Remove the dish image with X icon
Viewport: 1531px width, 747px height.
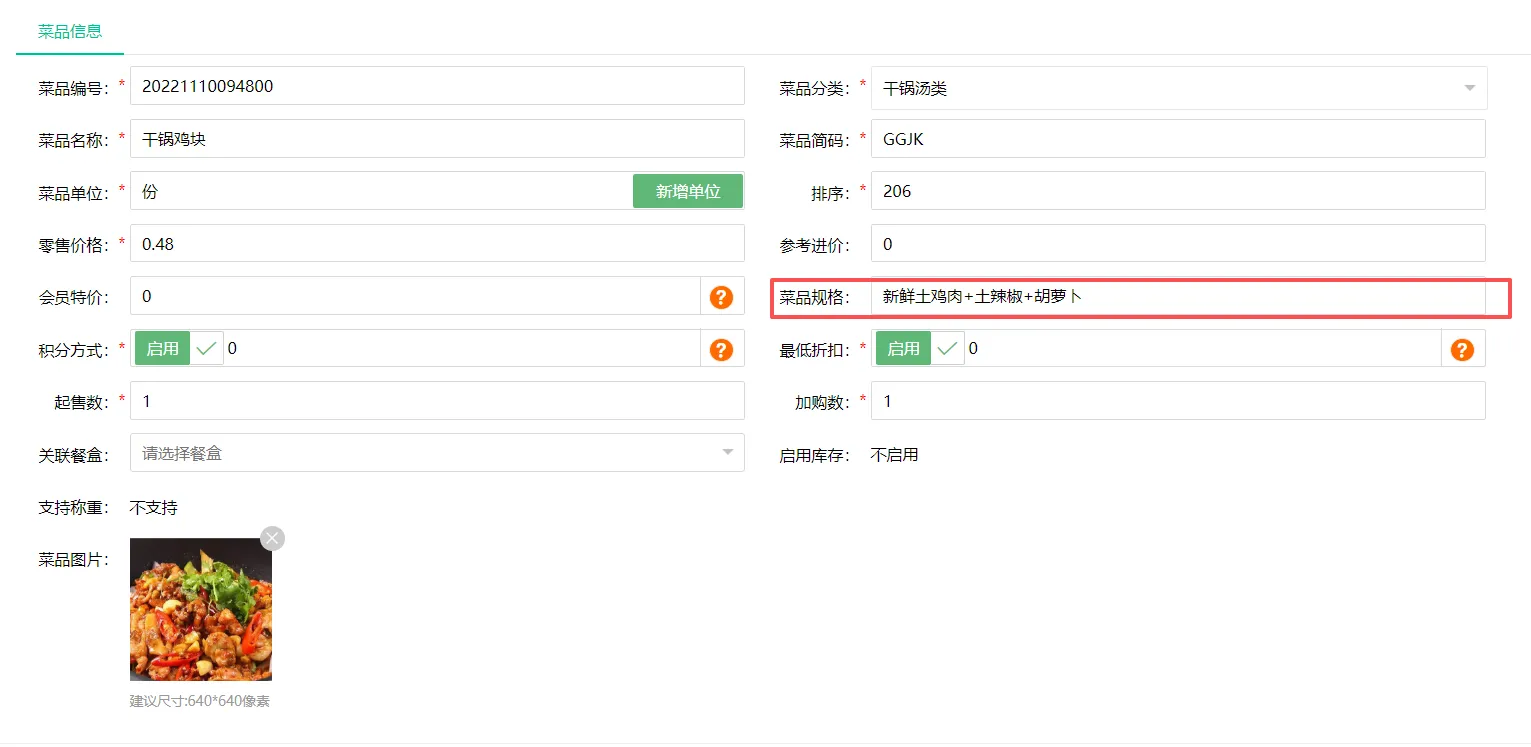click(272, 538)
